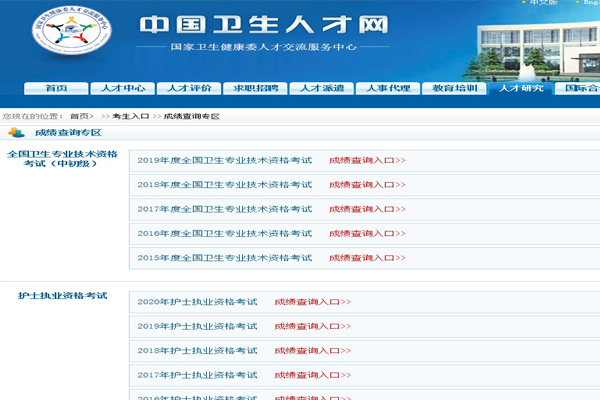
Task: Click text 2016年度全国卫生专业技术资格考试
Action: coord(225,233)
